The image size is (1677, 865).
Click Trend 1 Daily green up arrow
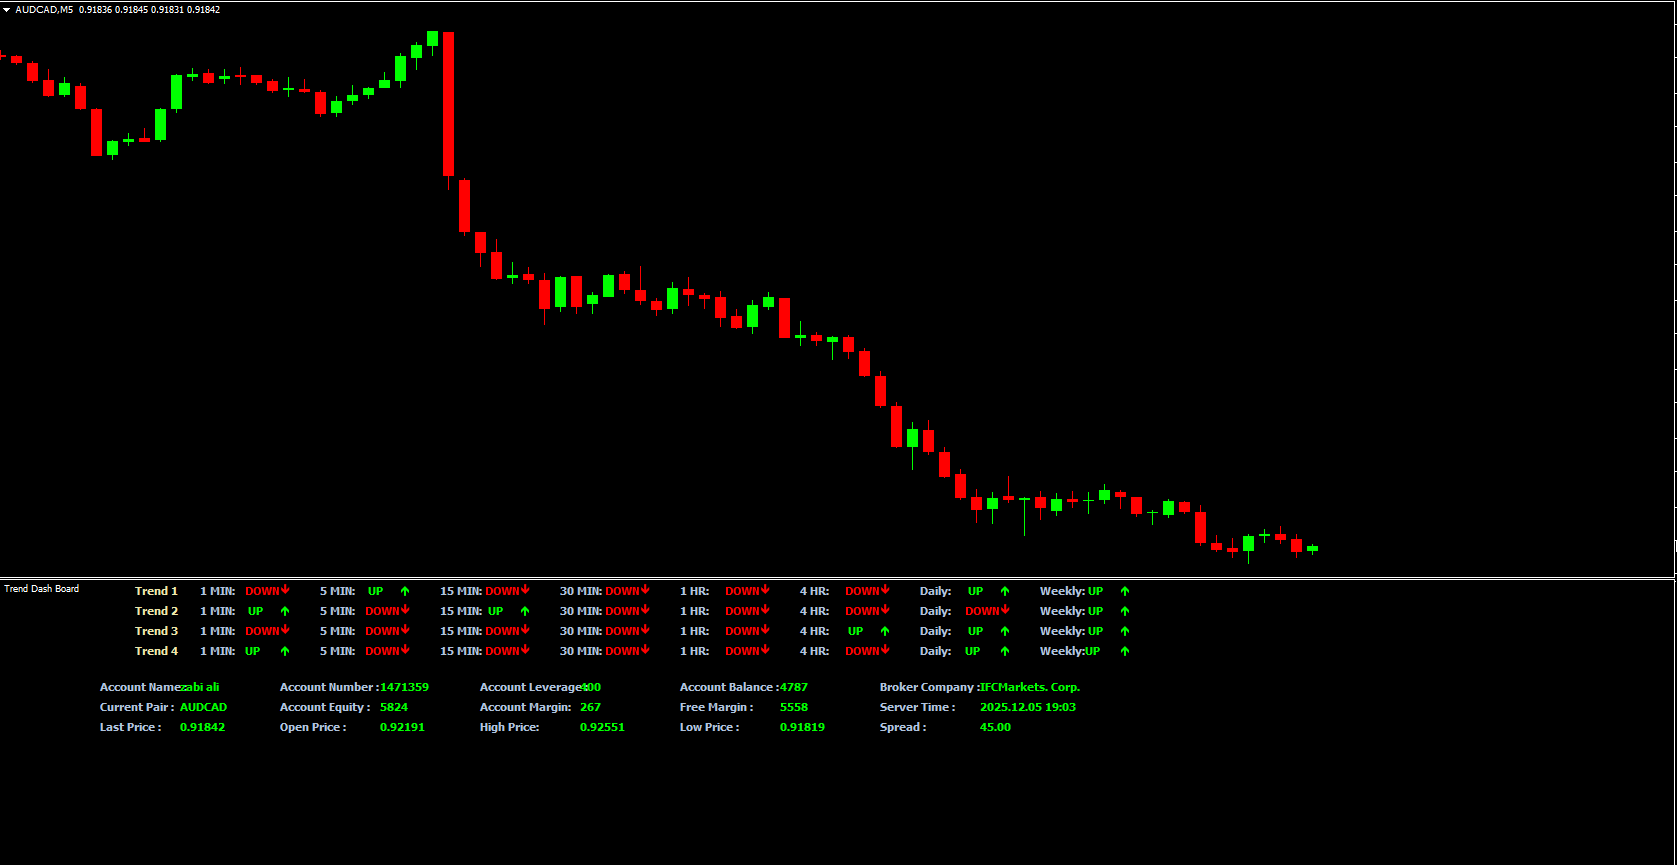click(x=1005, y=591)
